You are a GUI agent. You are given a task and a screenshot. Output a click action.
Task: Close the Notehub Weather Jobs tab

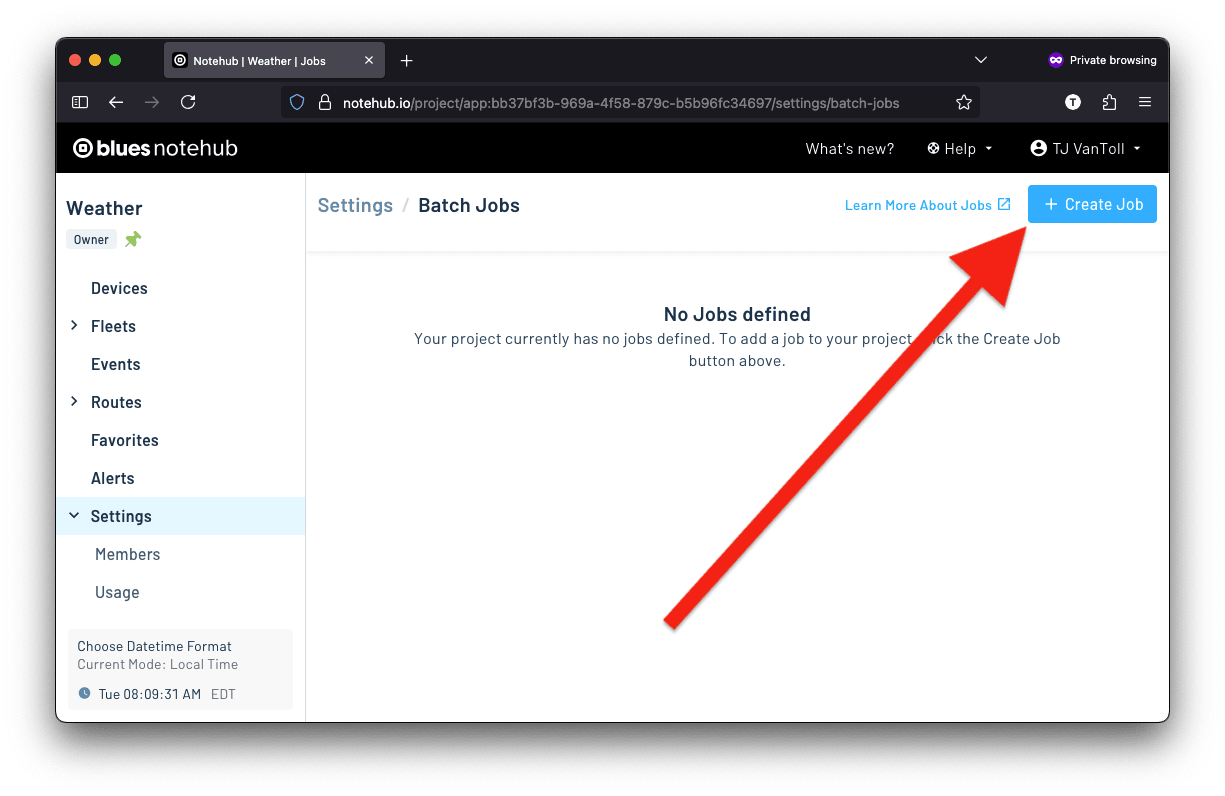click(368, 61)
